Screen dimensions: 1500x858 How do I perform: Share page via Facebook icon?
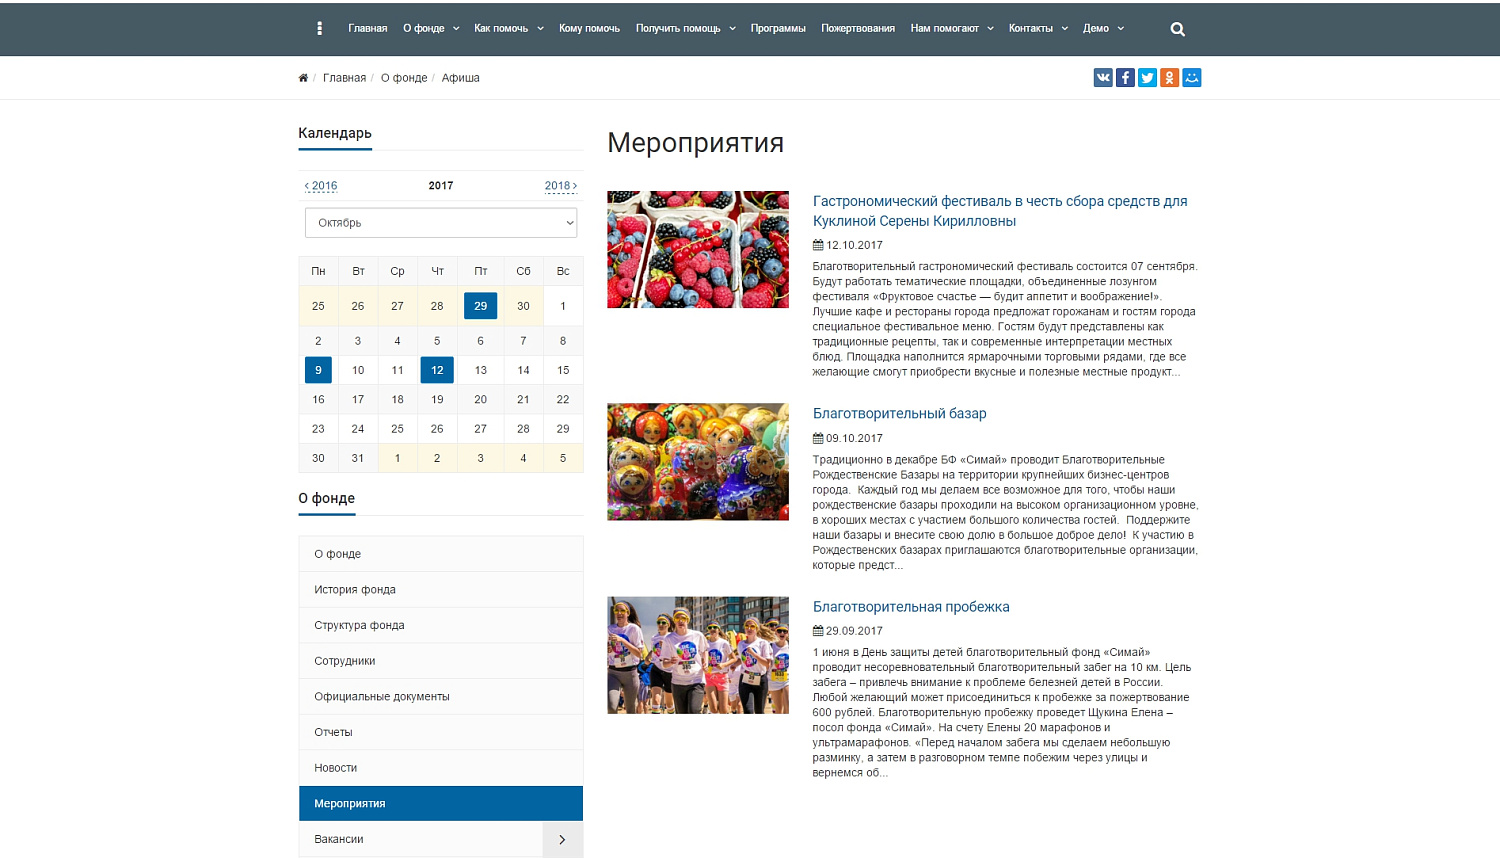(x=1125, y=78)
